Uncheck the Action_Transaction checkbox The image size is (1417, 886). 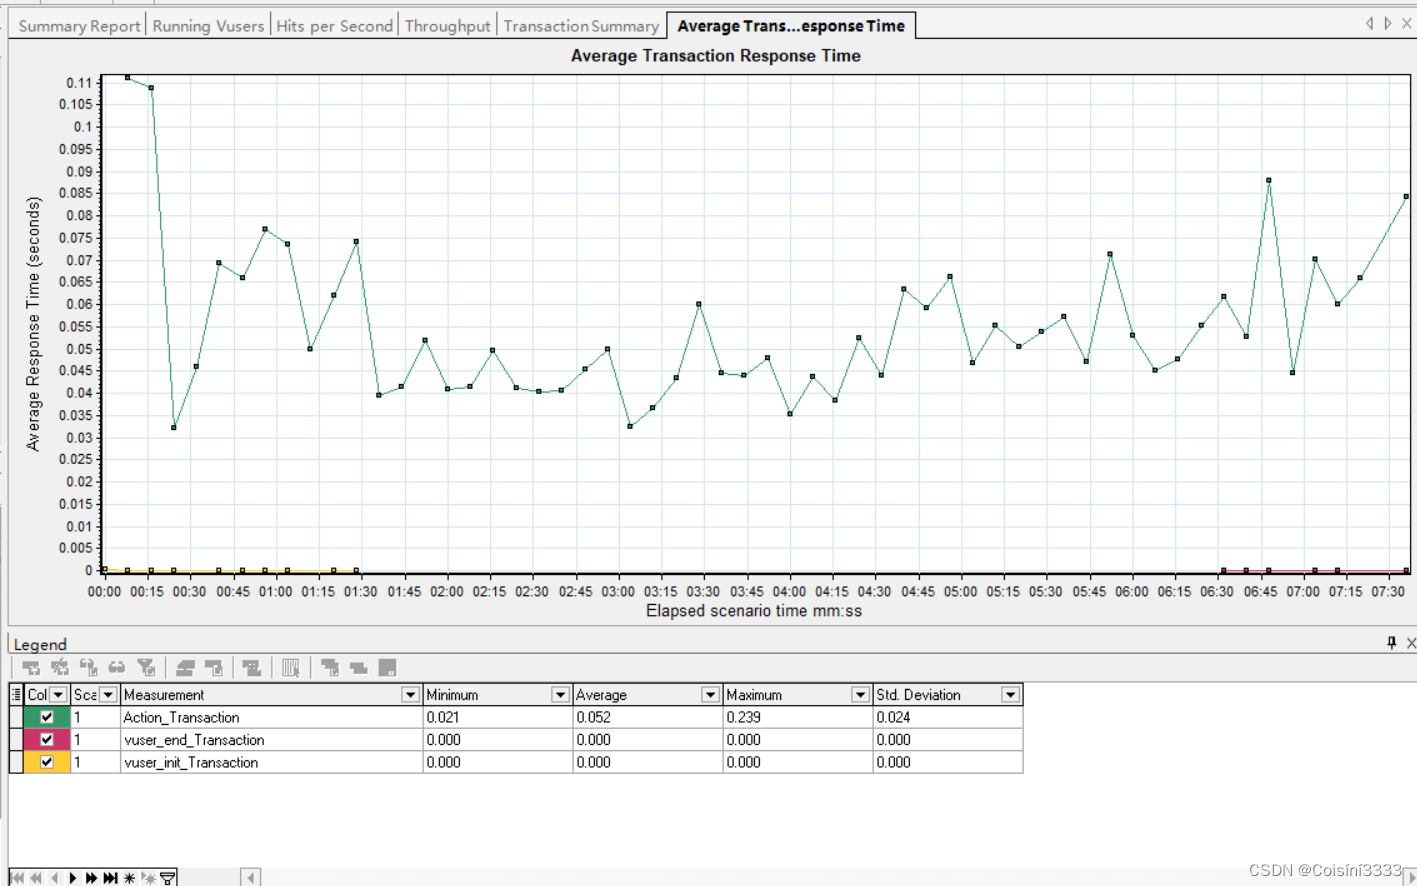coord(46,717)
